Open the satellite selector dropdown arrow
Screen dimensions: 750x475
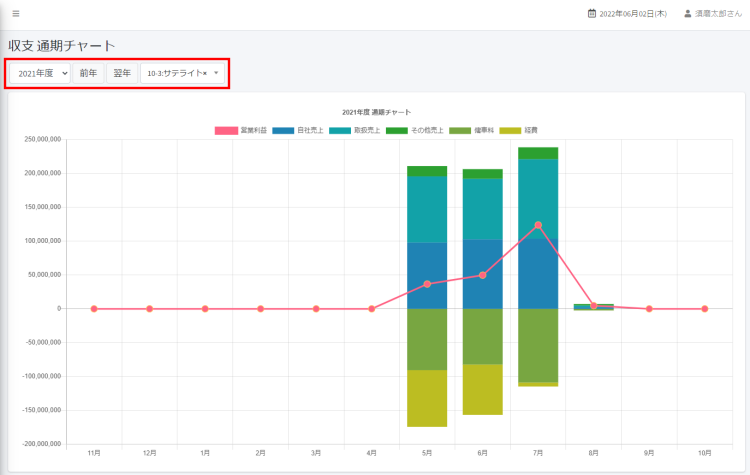[x=216, y=74]
